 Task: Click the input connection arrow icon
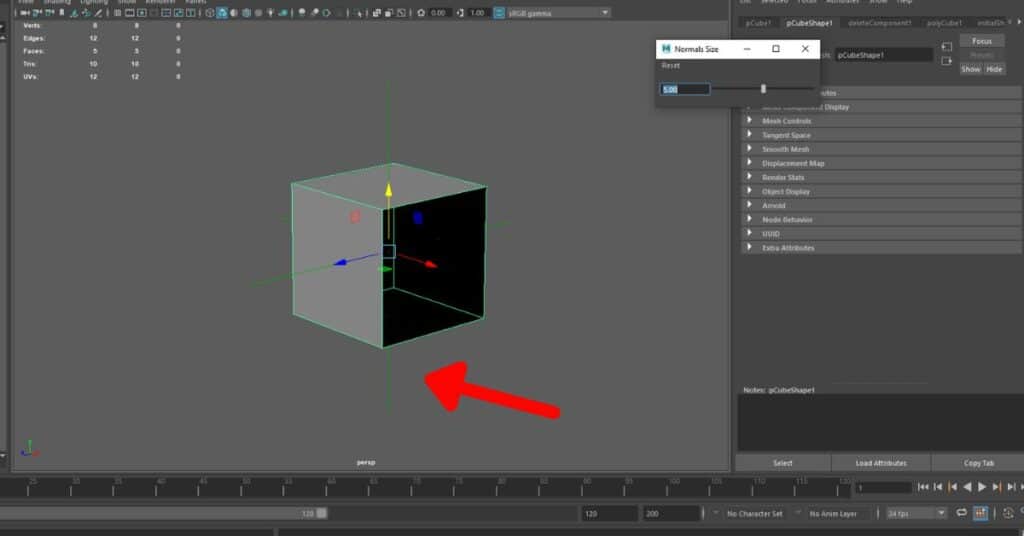(946, 46)
